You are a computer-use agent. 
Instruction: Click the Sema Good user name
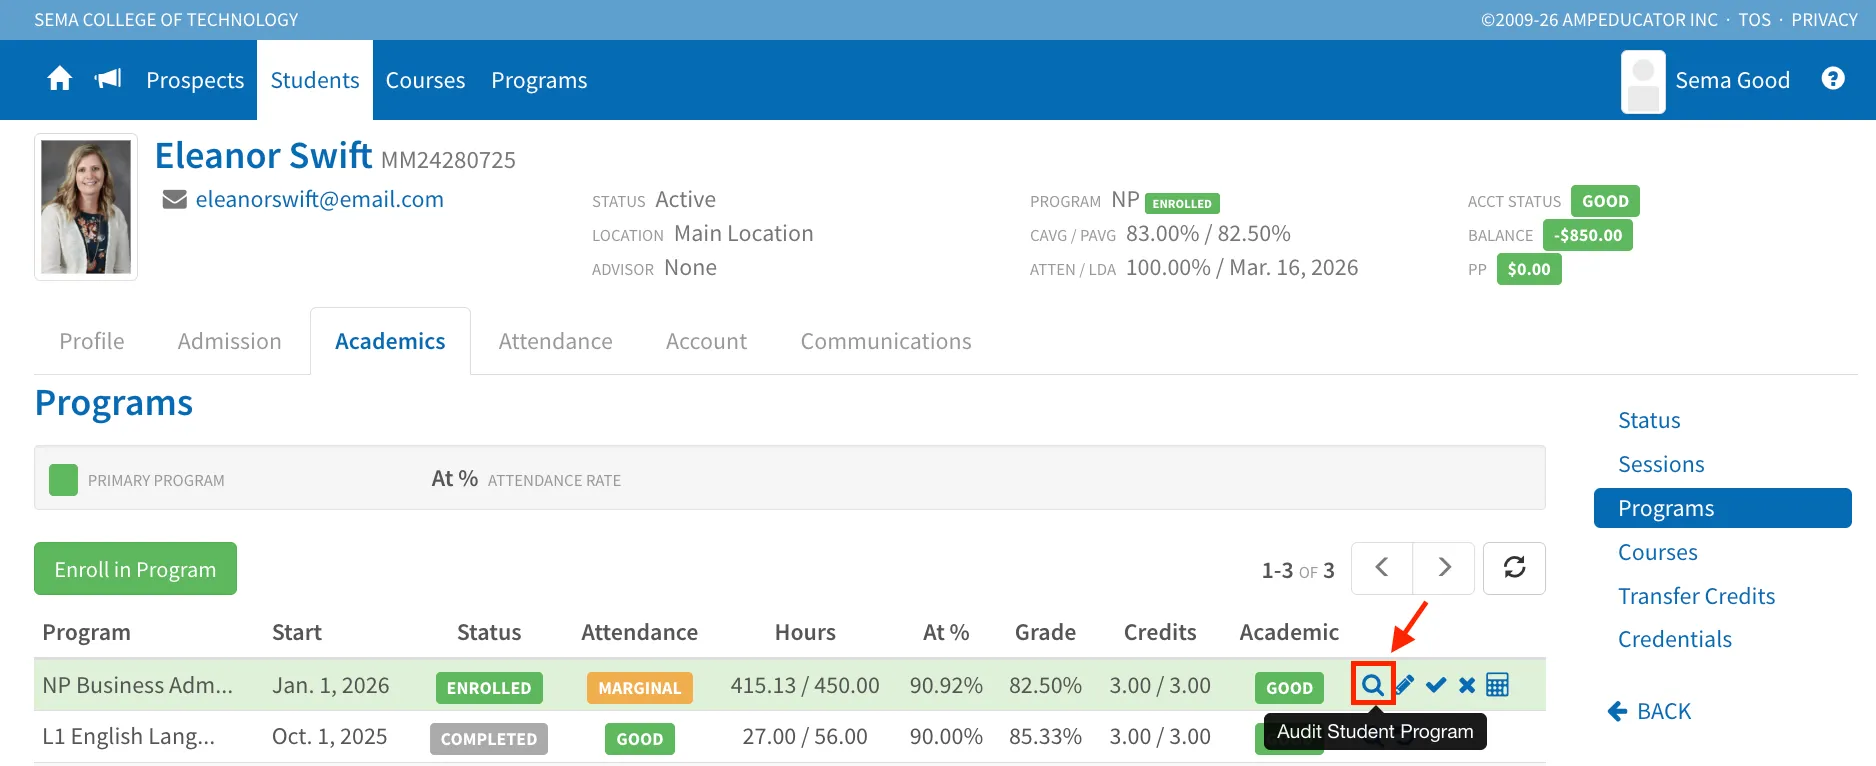pyautogui.click(x=1733, y=80)
